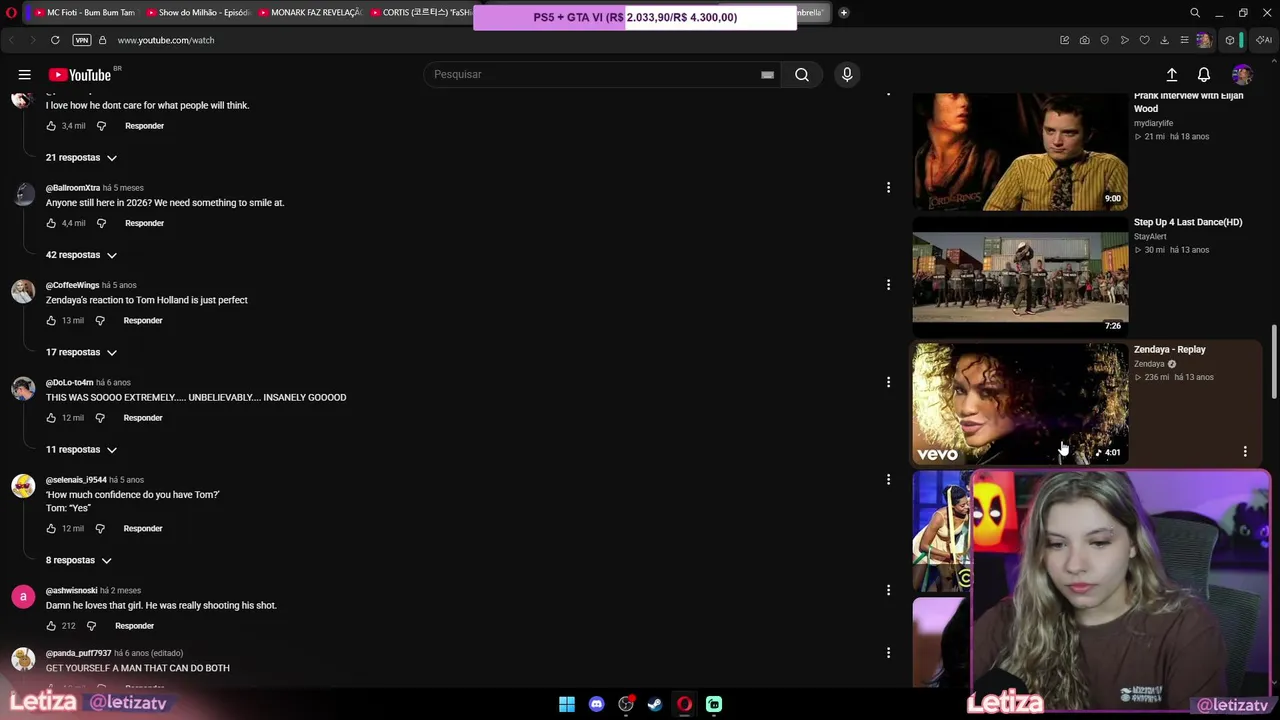Screen dimensions: 1280x720
Task: Like the 'Anyone still here in 2026' comment
Action: (x=51, y=223)
